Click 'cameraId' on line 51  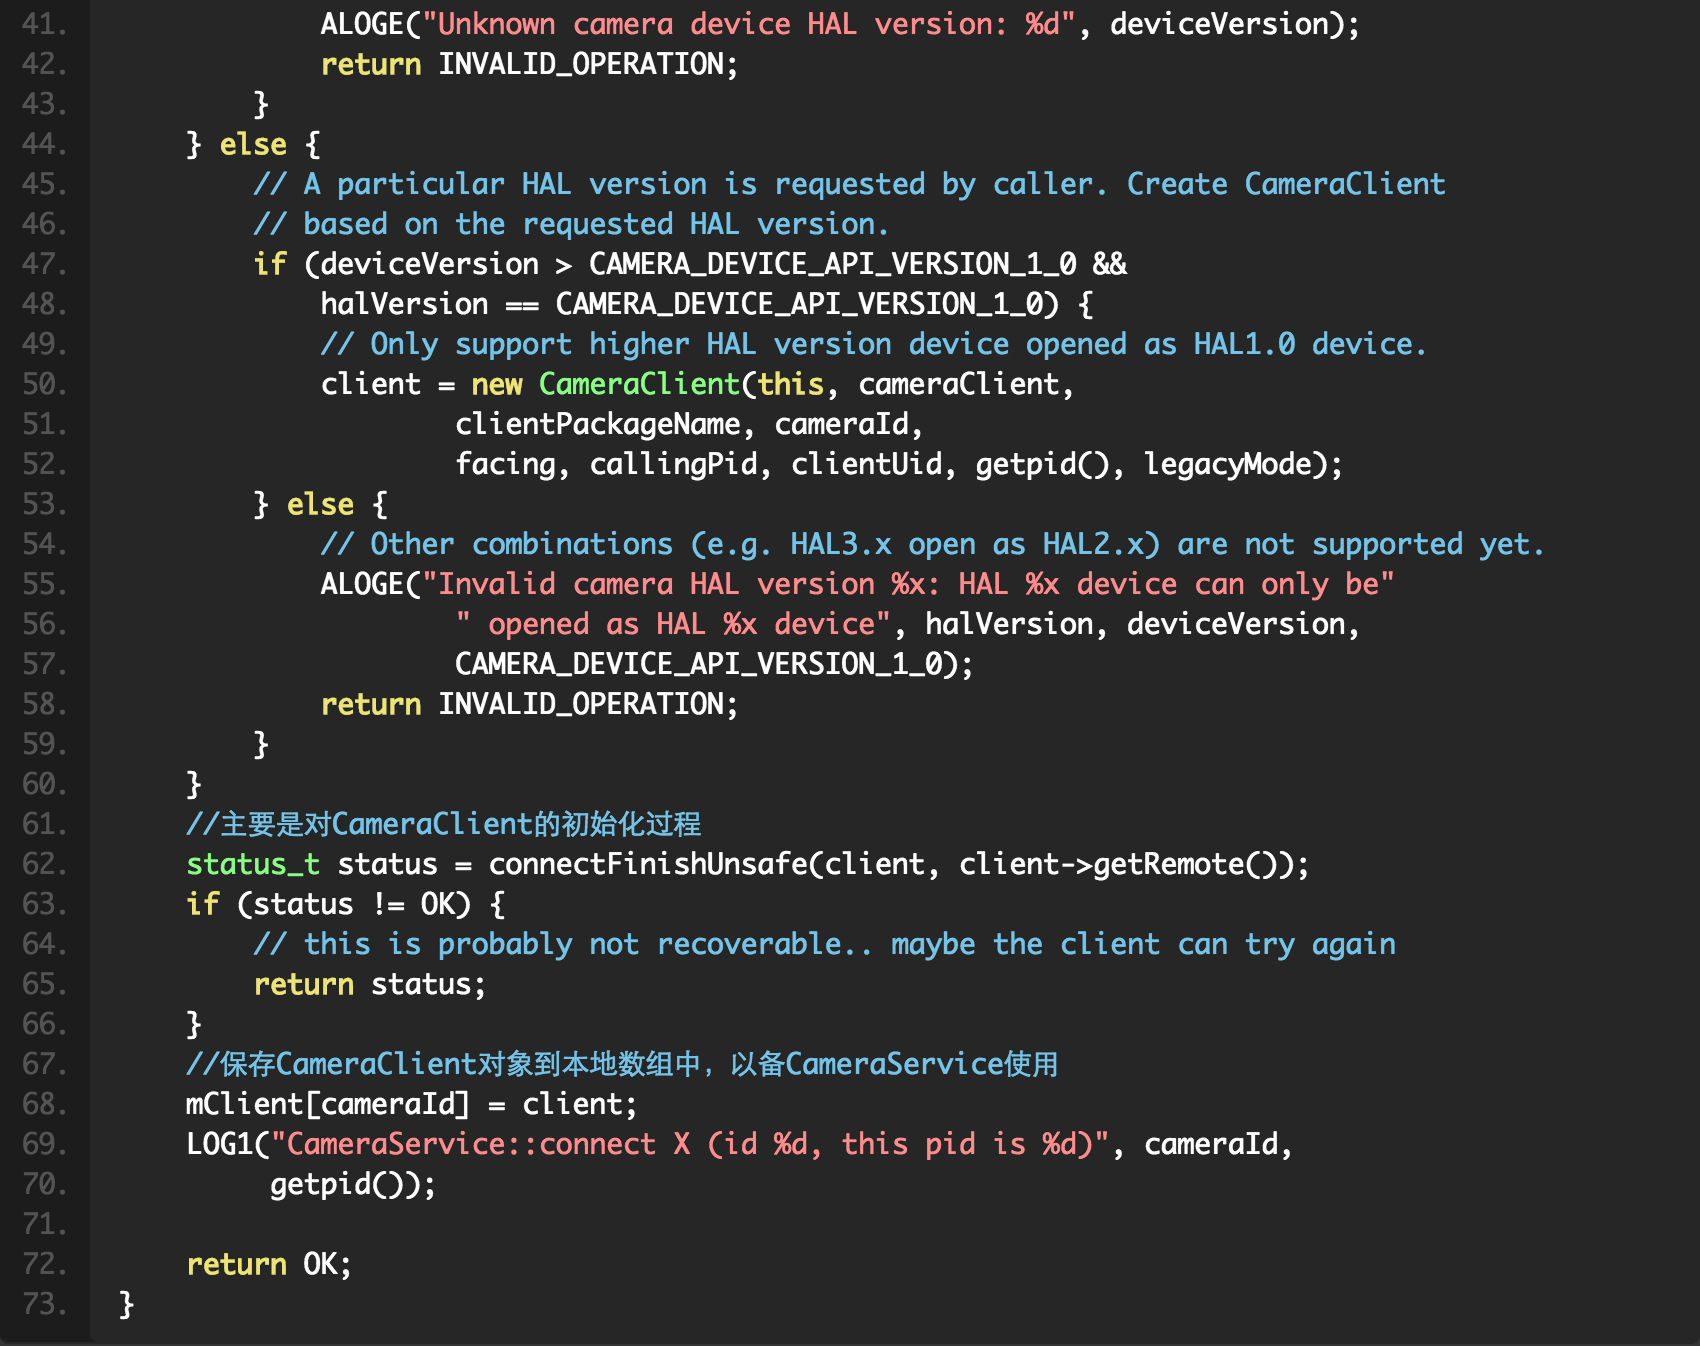[x=841, y=424]
